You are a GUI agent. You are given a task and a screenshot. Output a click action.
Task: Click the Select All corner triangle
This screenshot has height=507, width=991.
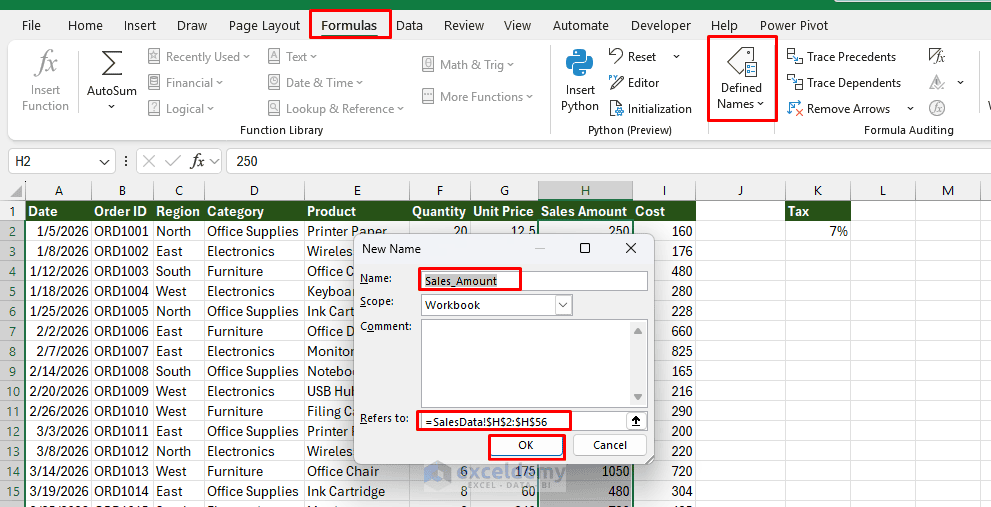17,191
